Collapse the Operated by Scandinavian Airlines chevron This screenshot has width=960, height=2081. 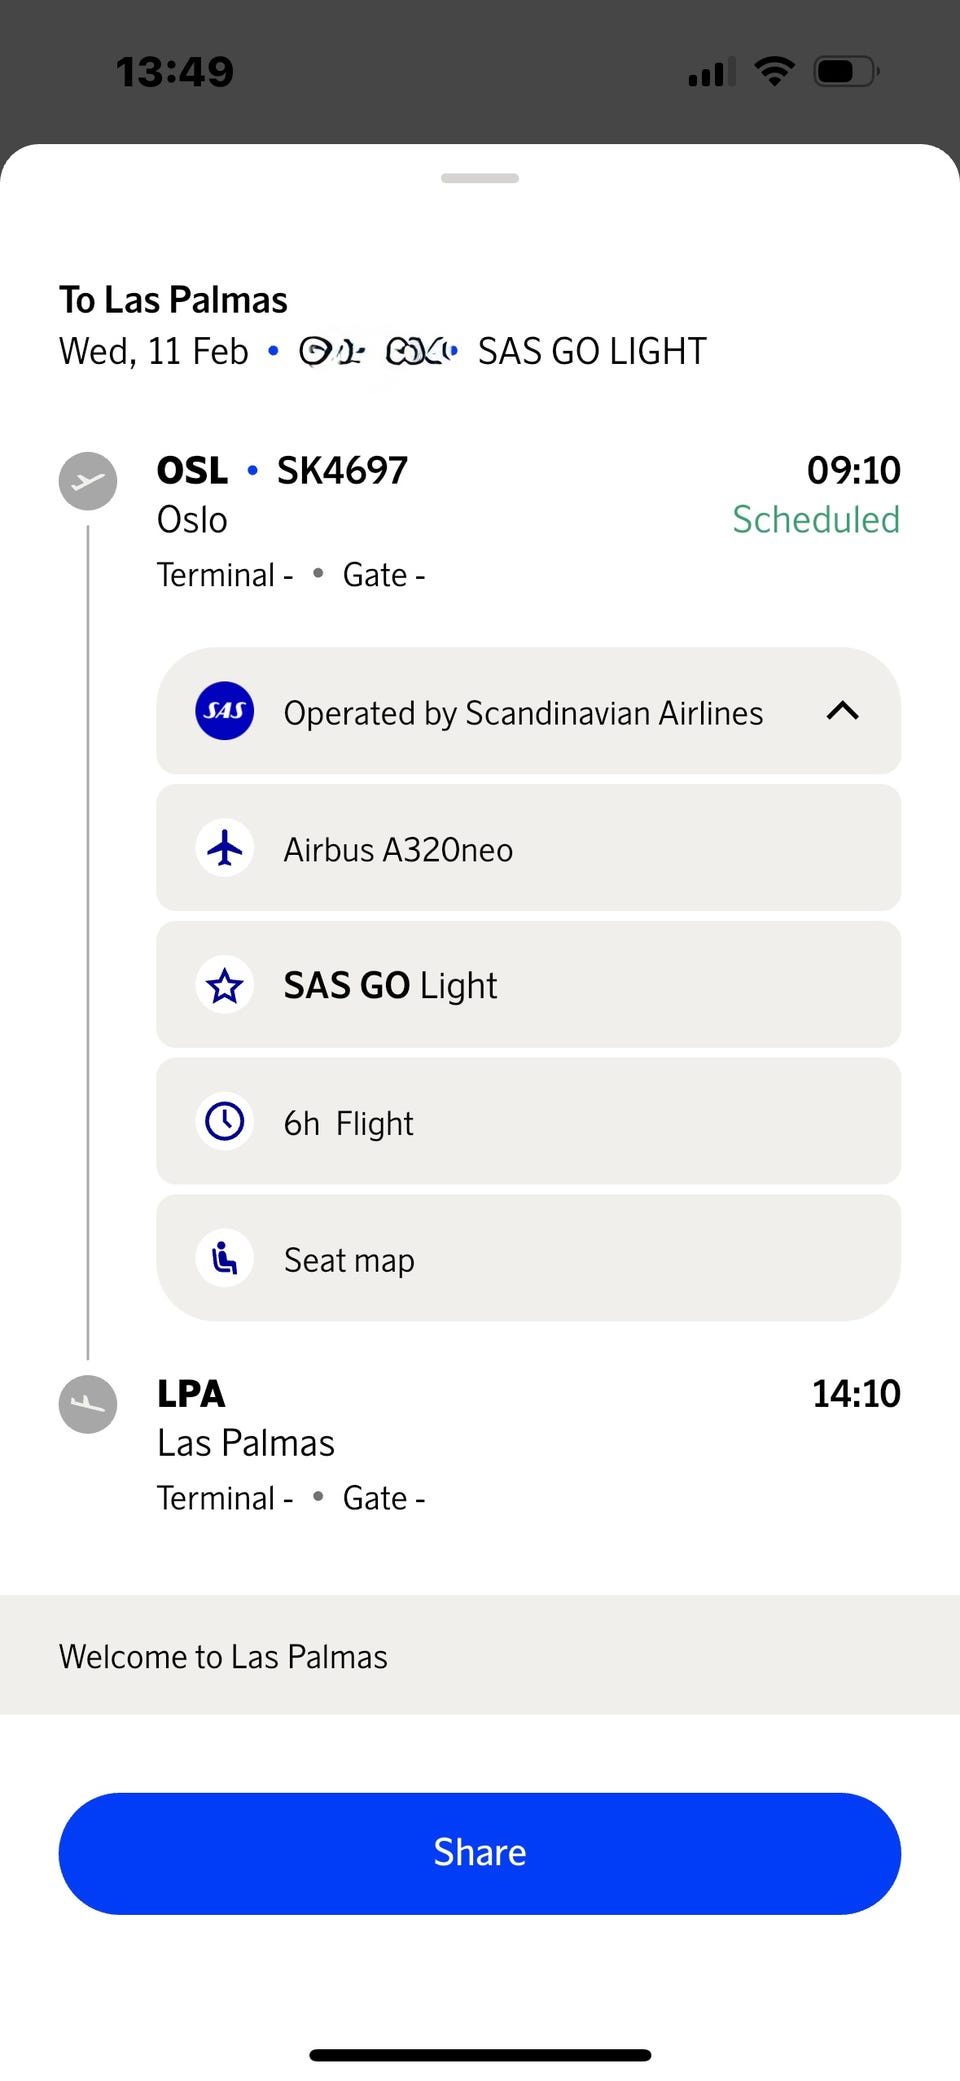click(842, 711)
